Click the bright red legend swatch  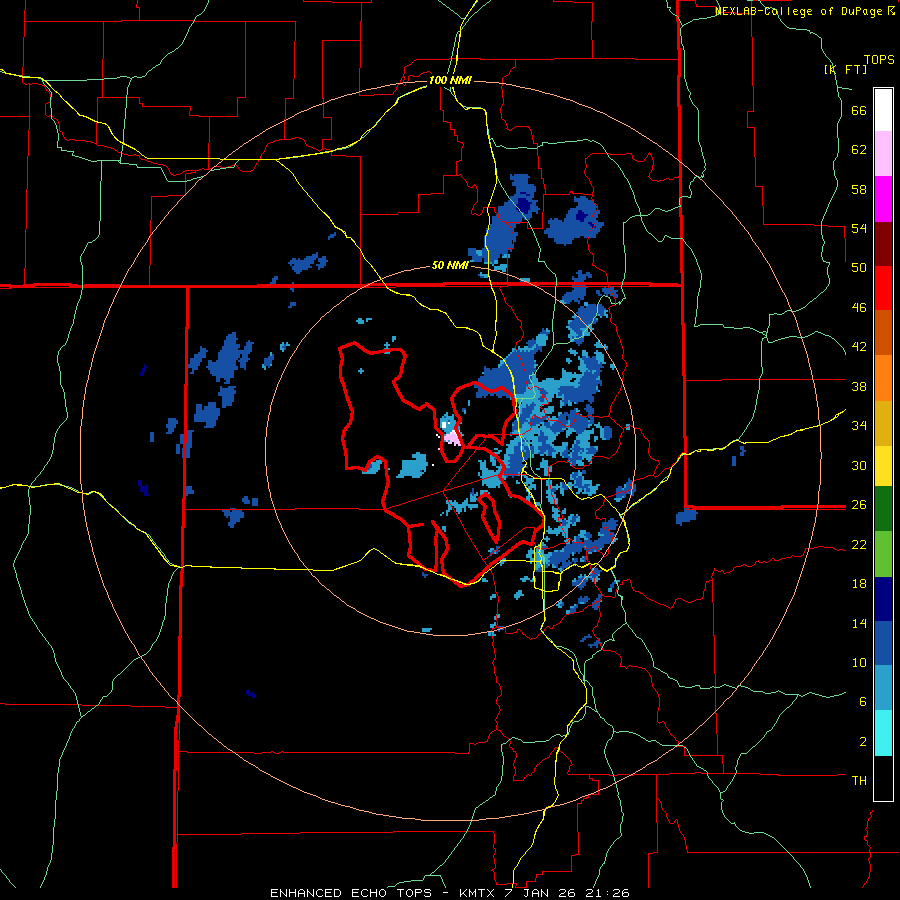tap(883, 288)
